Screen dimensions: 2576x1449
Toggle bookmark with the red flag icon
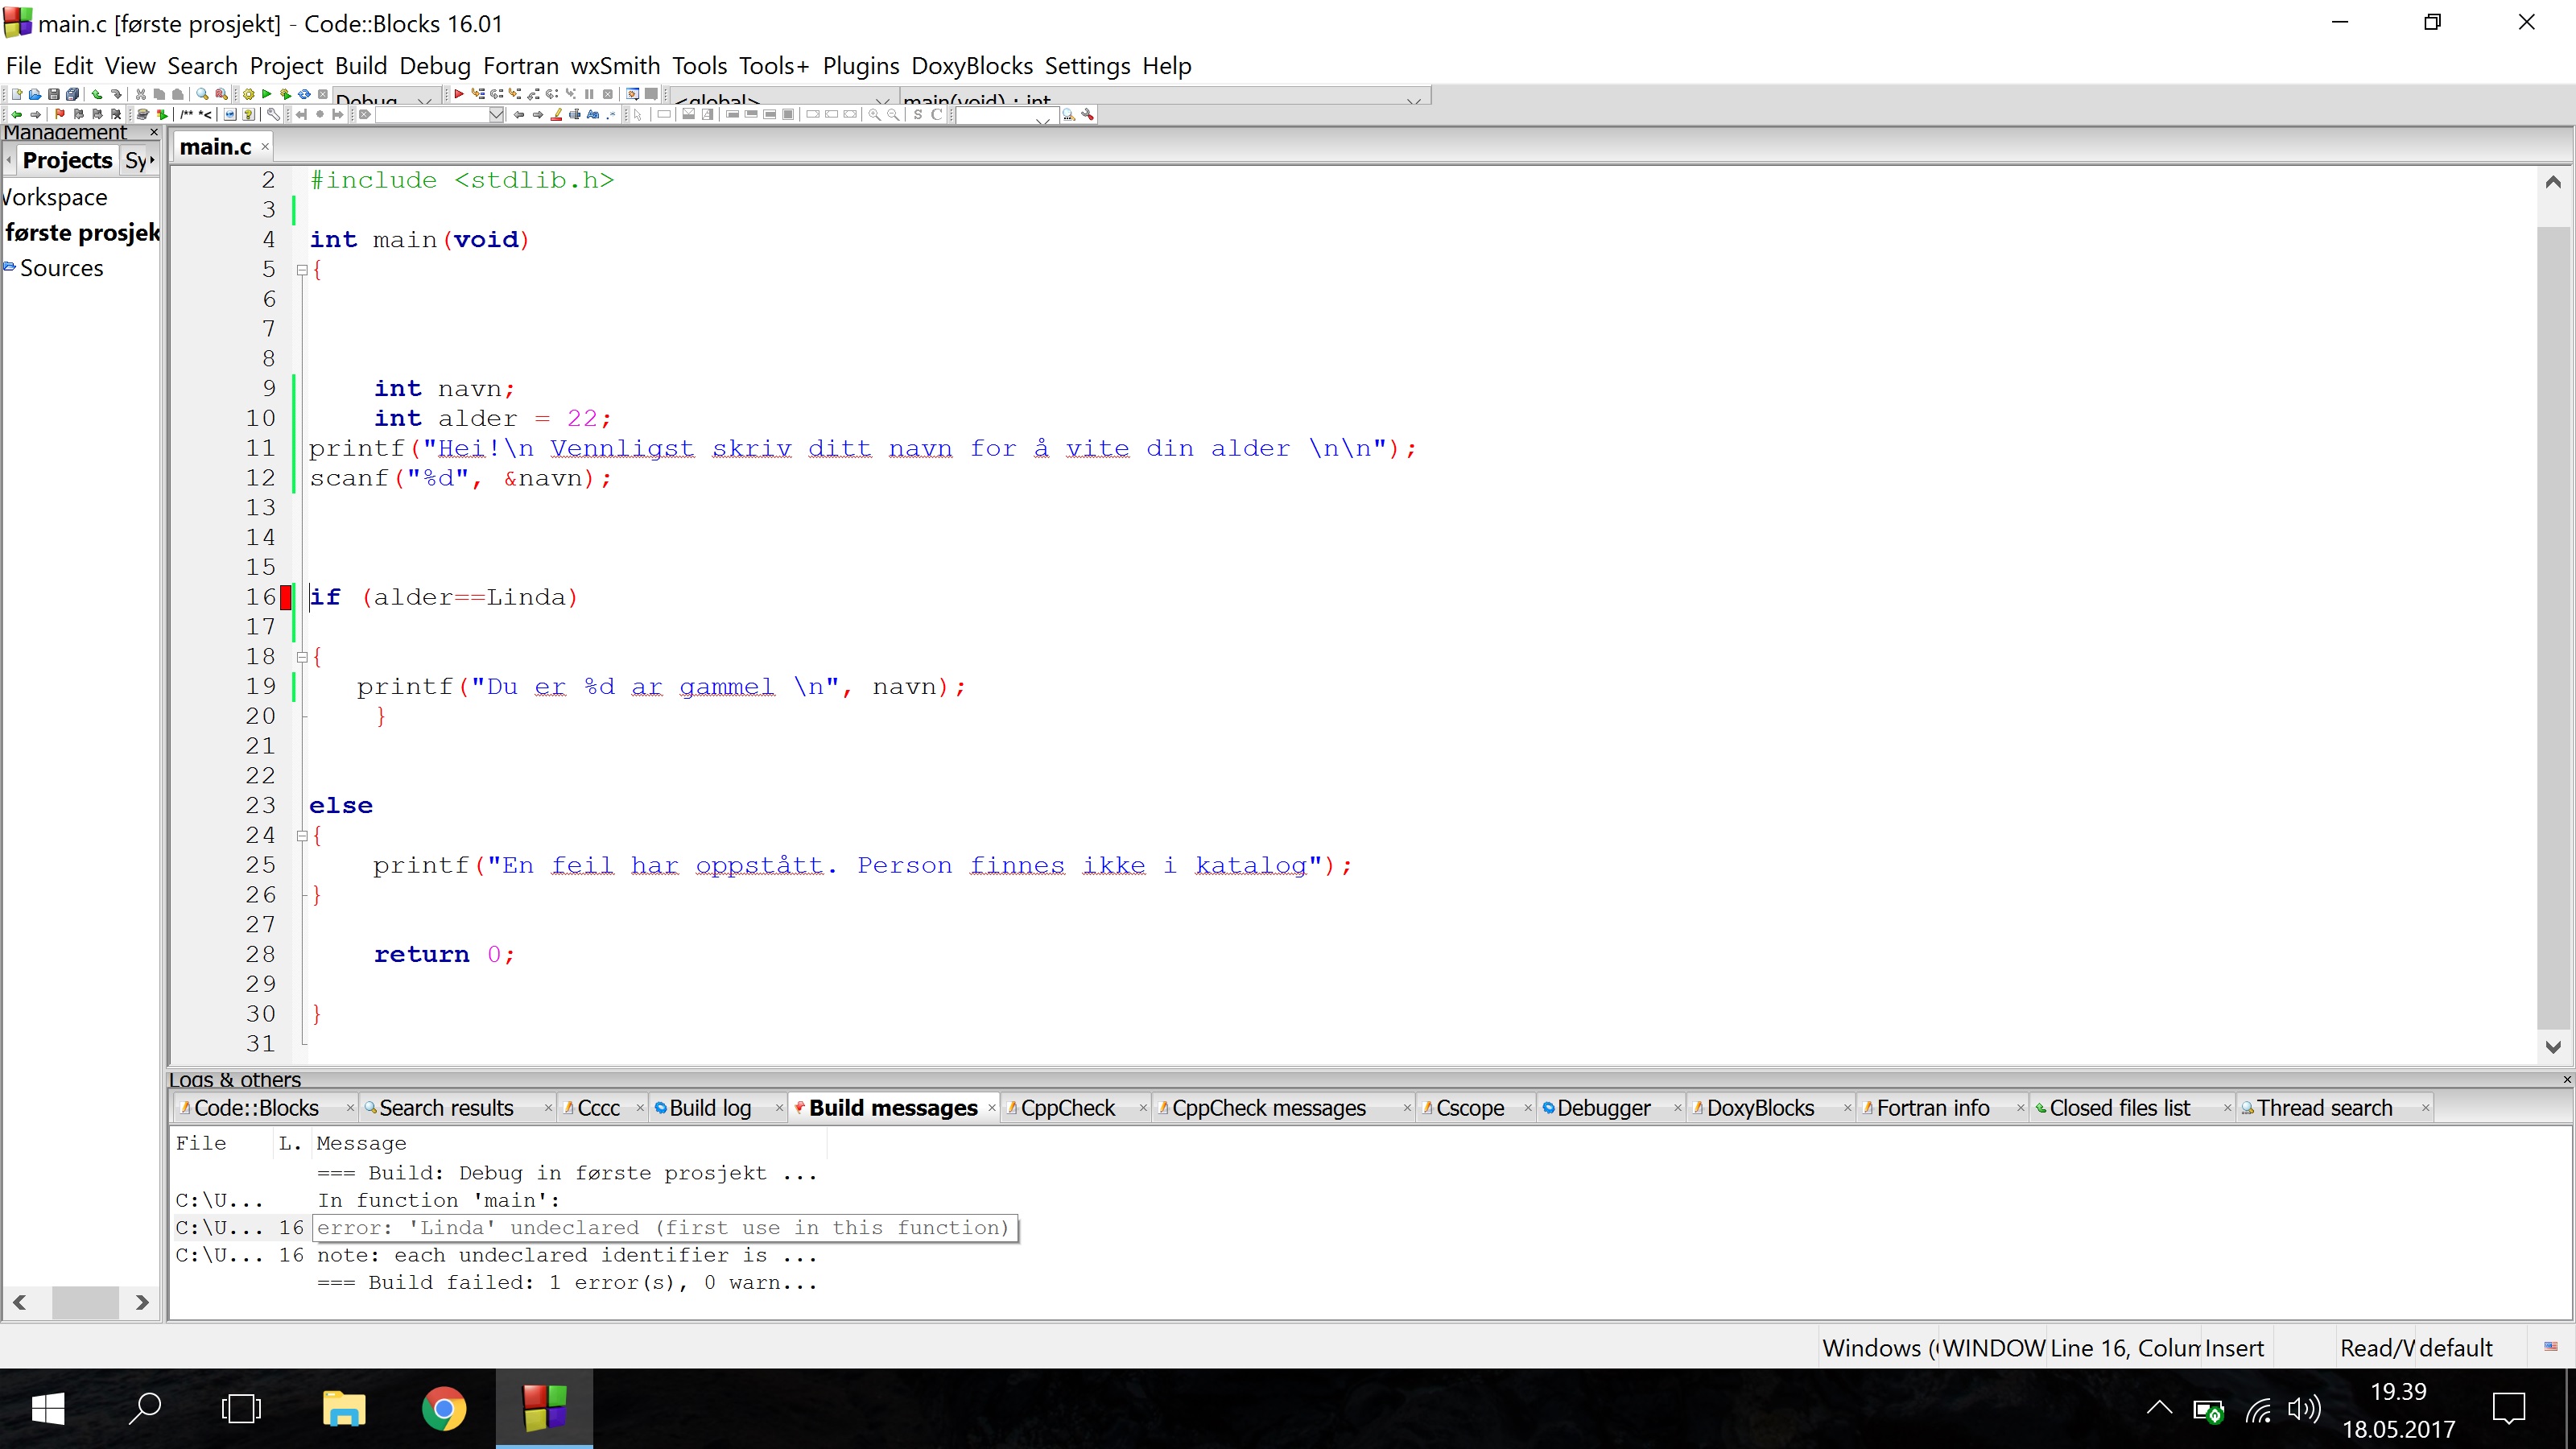(x=59, y=115)
